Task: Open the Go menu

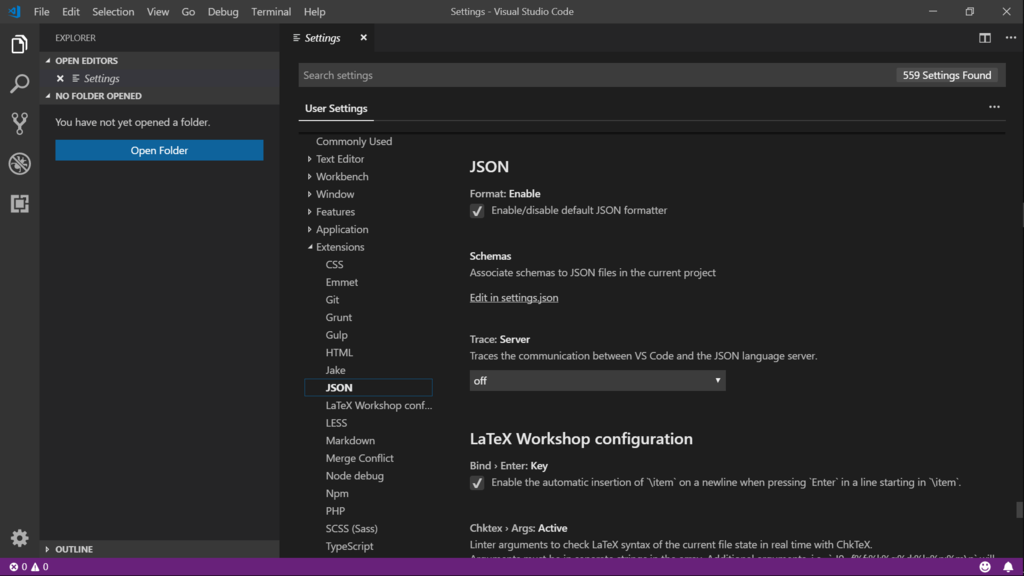Action: point(188,12)
